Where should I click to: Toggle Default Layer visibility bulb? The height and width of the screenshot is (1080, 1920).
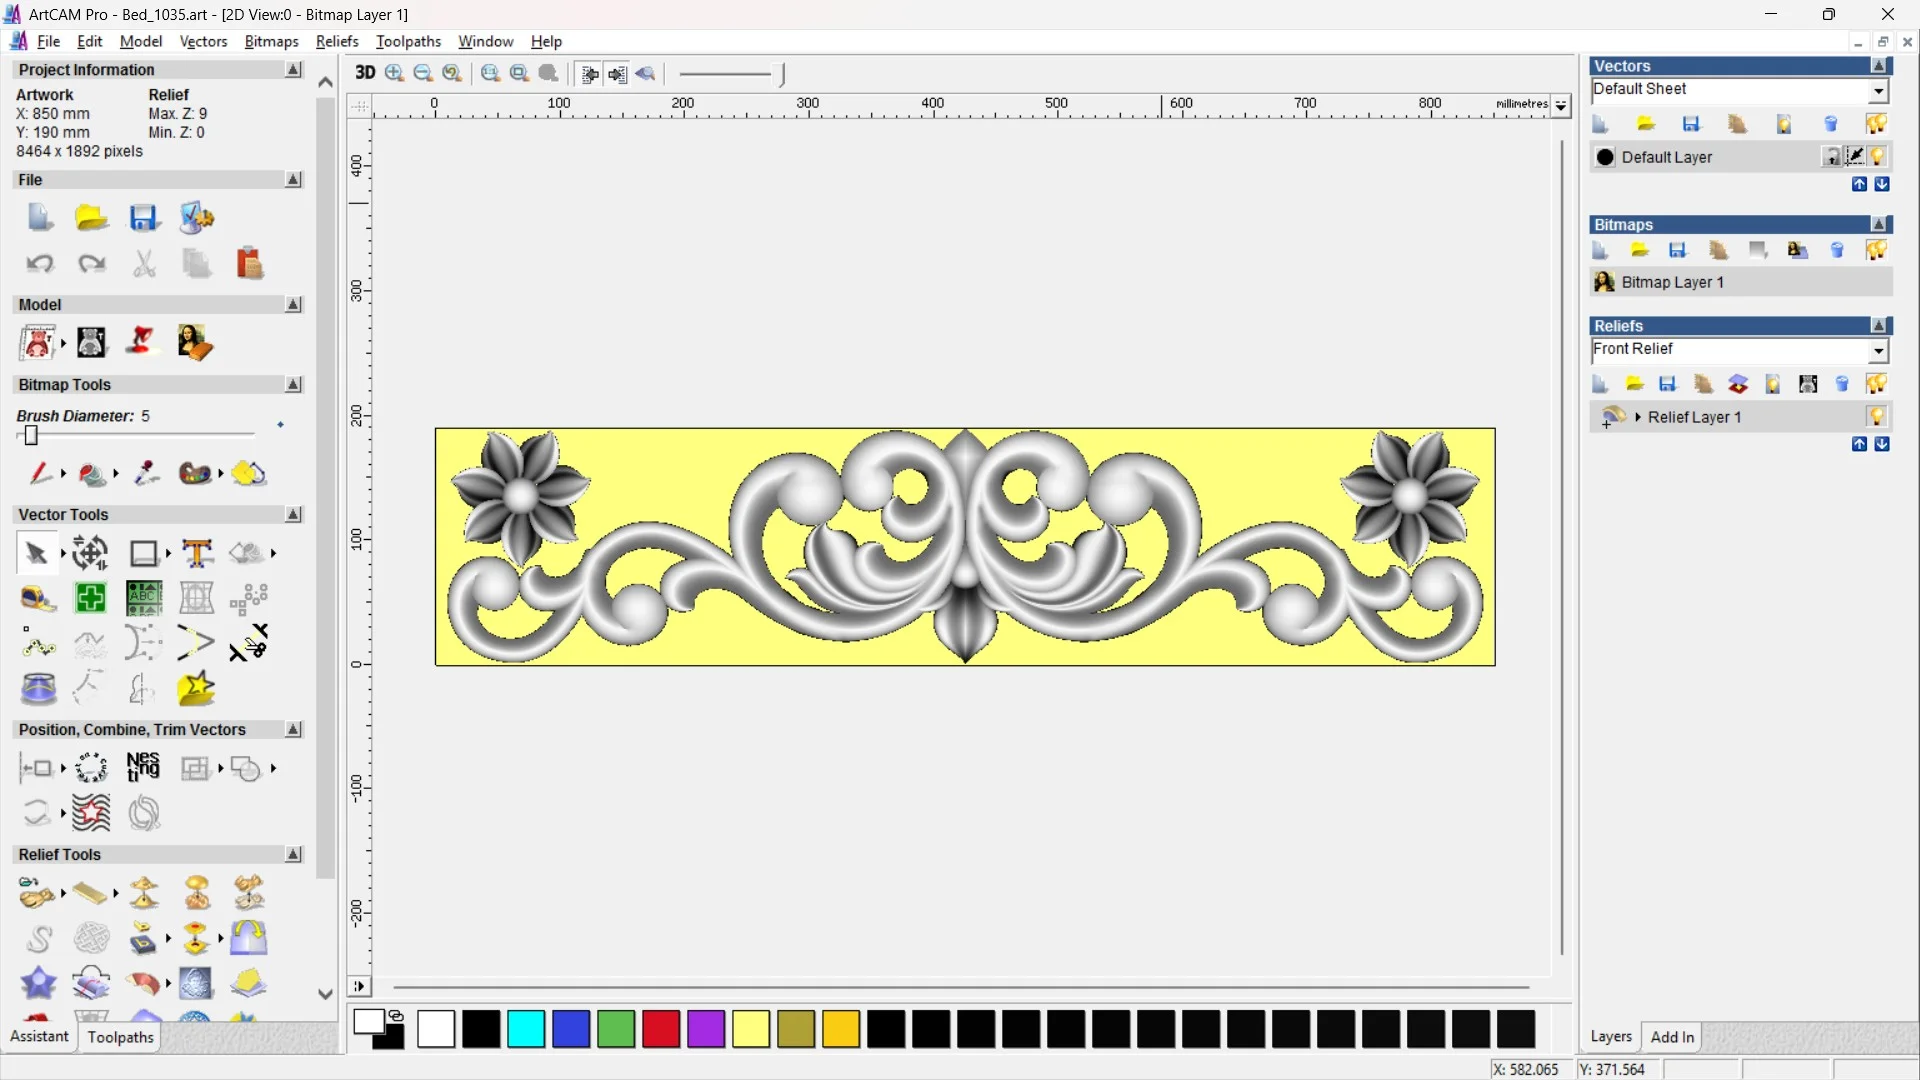(x=1878, y=157)
